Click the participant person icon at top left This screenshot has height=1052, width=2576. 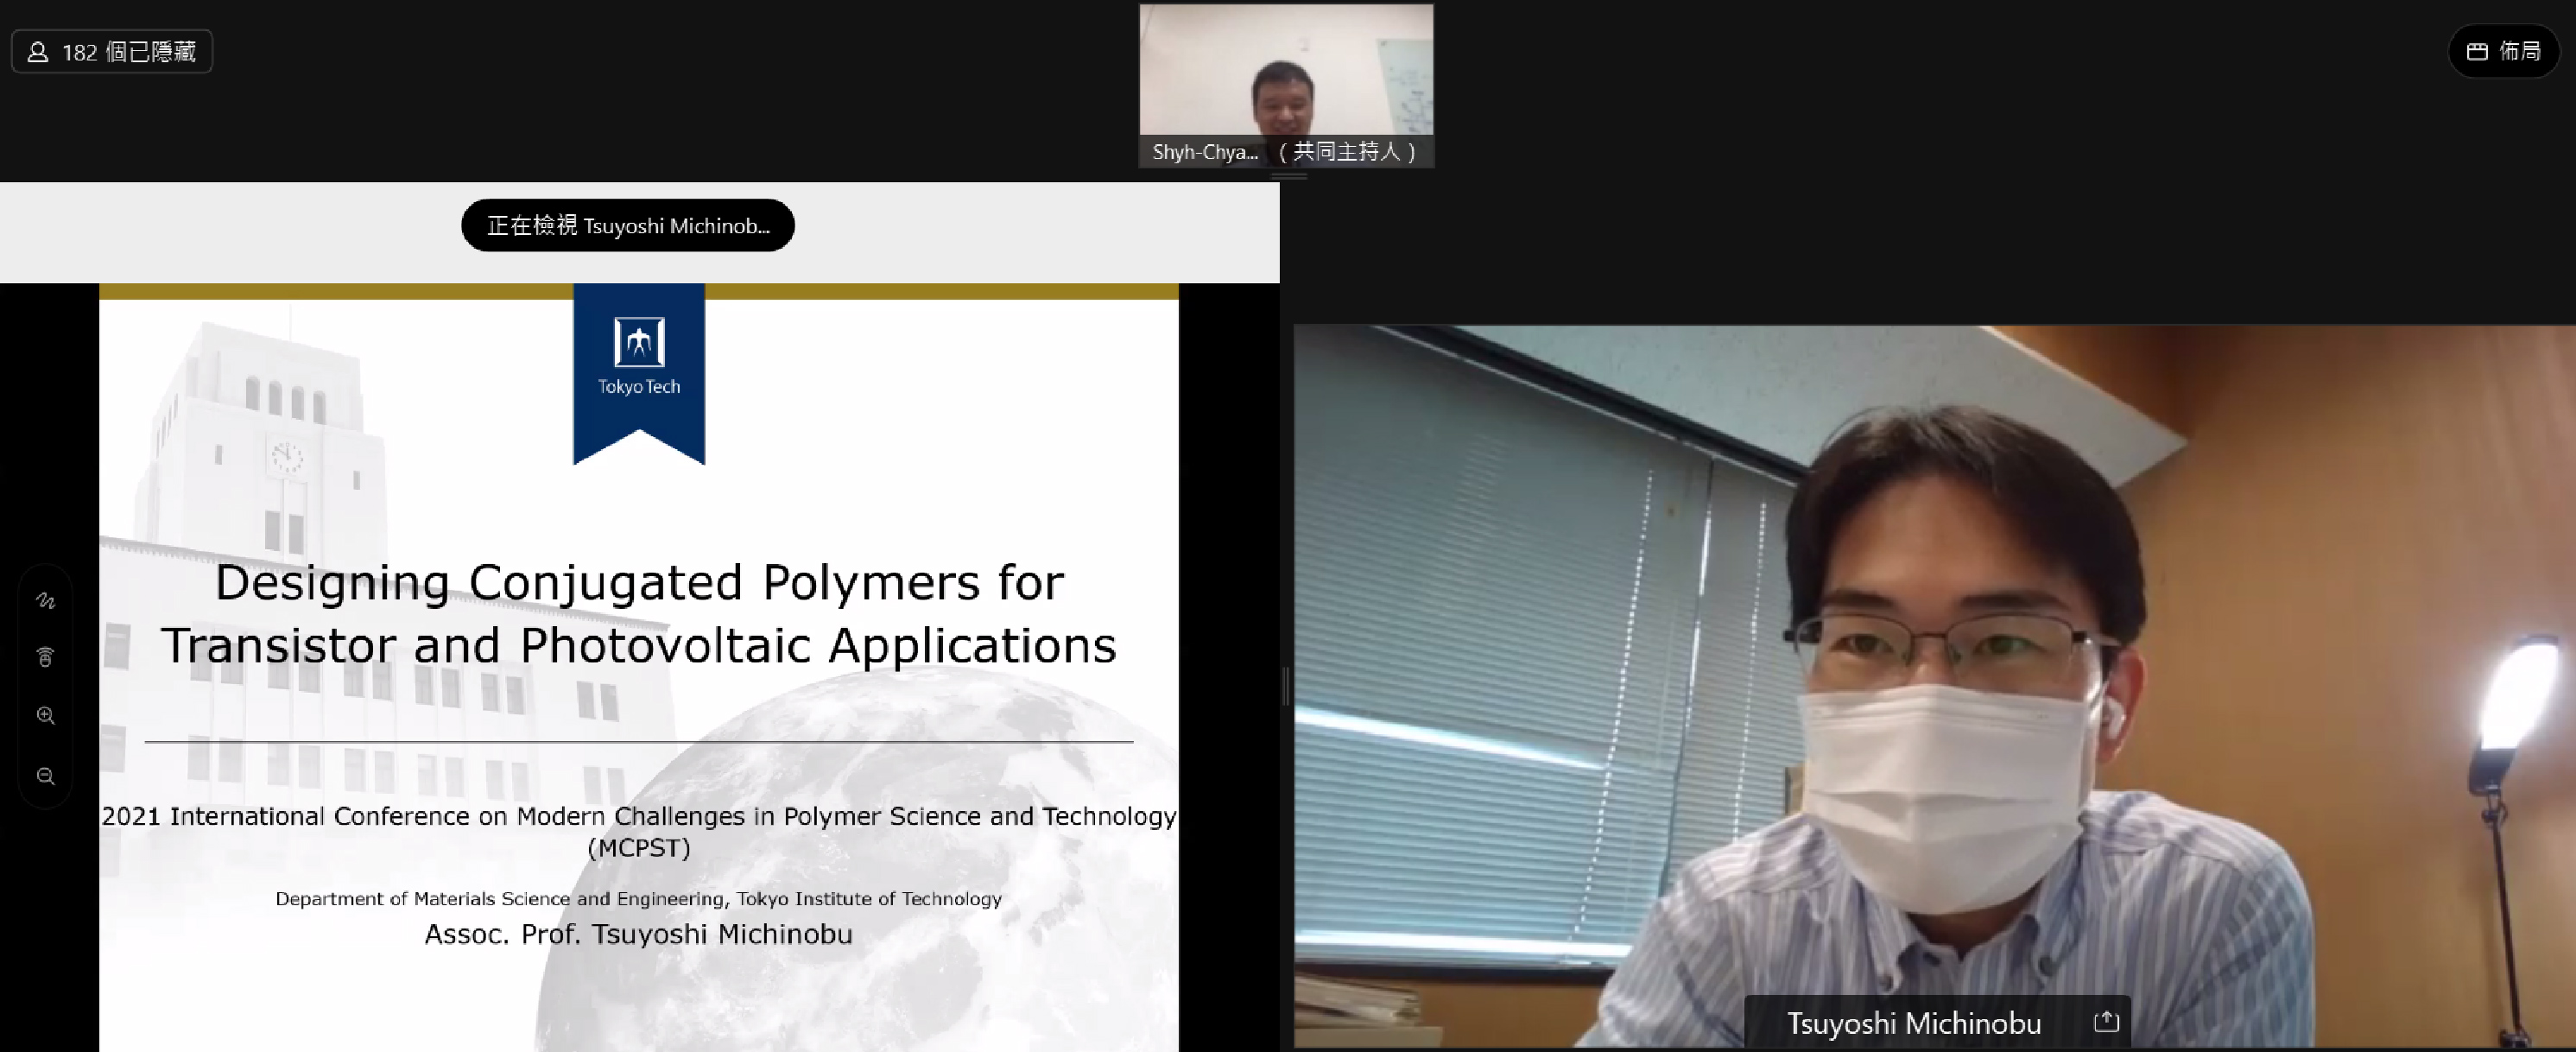coord(38,52)
